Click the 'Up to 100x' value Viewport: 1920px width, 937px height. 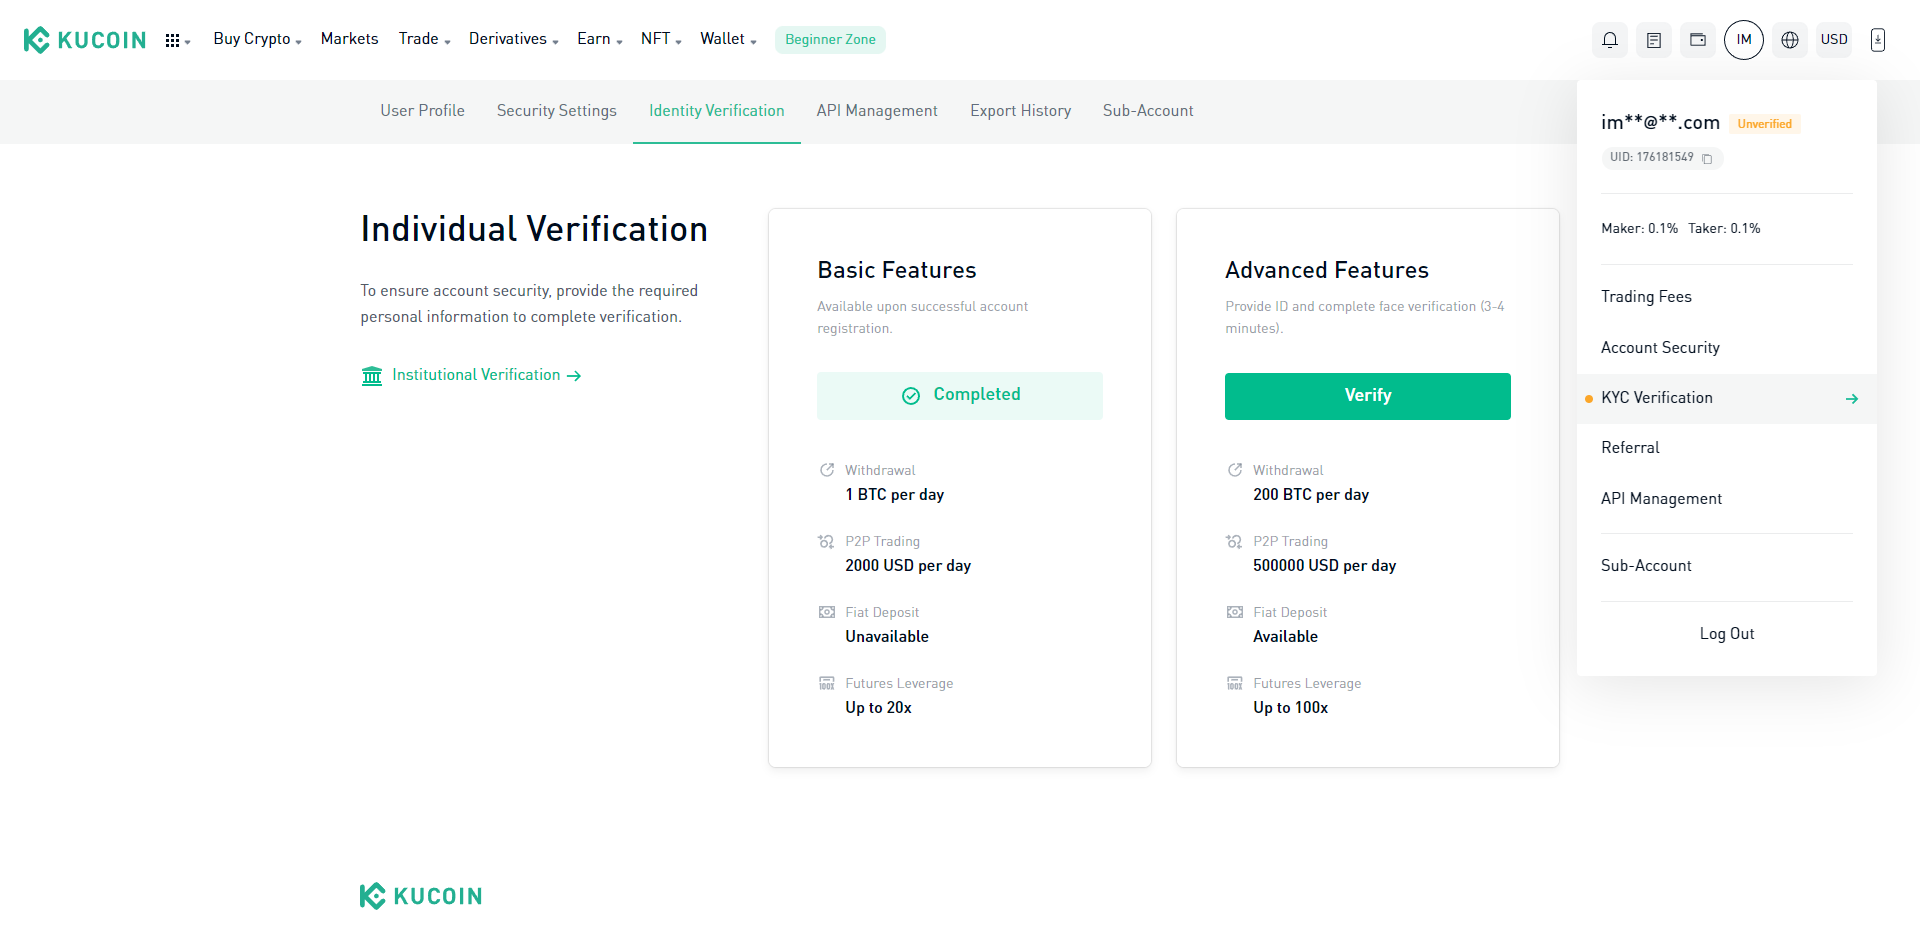[x=1290, y=708]
